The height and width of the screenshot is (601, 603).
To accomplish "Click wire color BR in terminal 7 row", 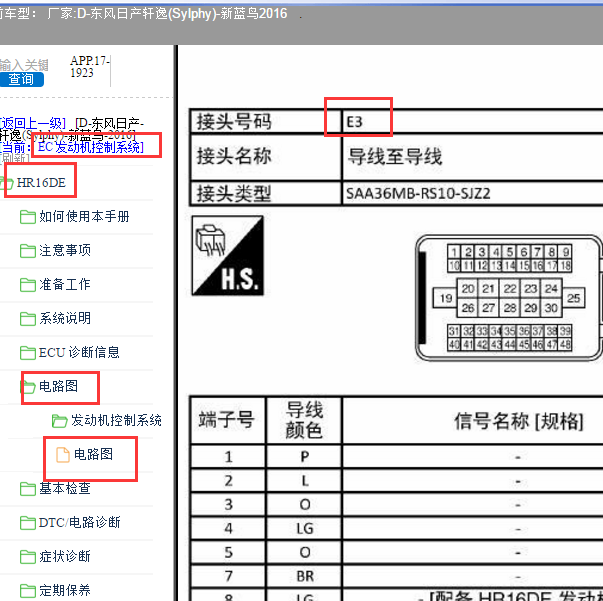I will point(304,576).
